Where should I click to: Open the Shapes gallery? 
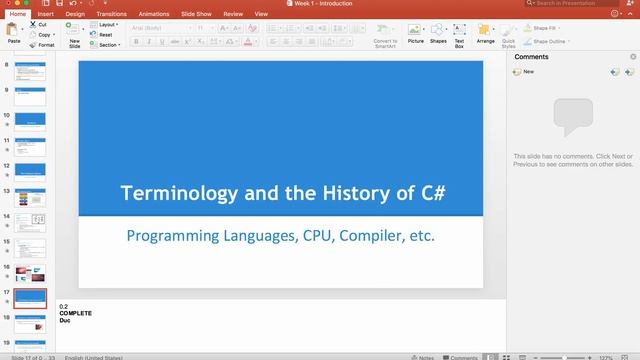(x=438, y=33)
